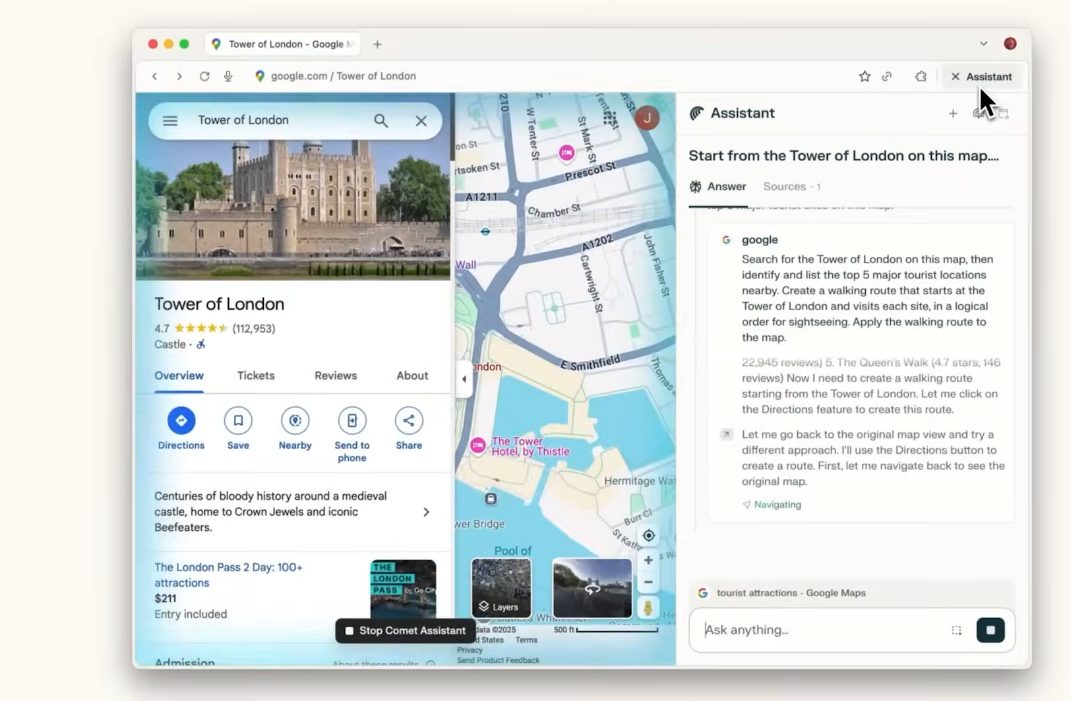Select the Sources tab in Assistant

click(x=792, y=187)
